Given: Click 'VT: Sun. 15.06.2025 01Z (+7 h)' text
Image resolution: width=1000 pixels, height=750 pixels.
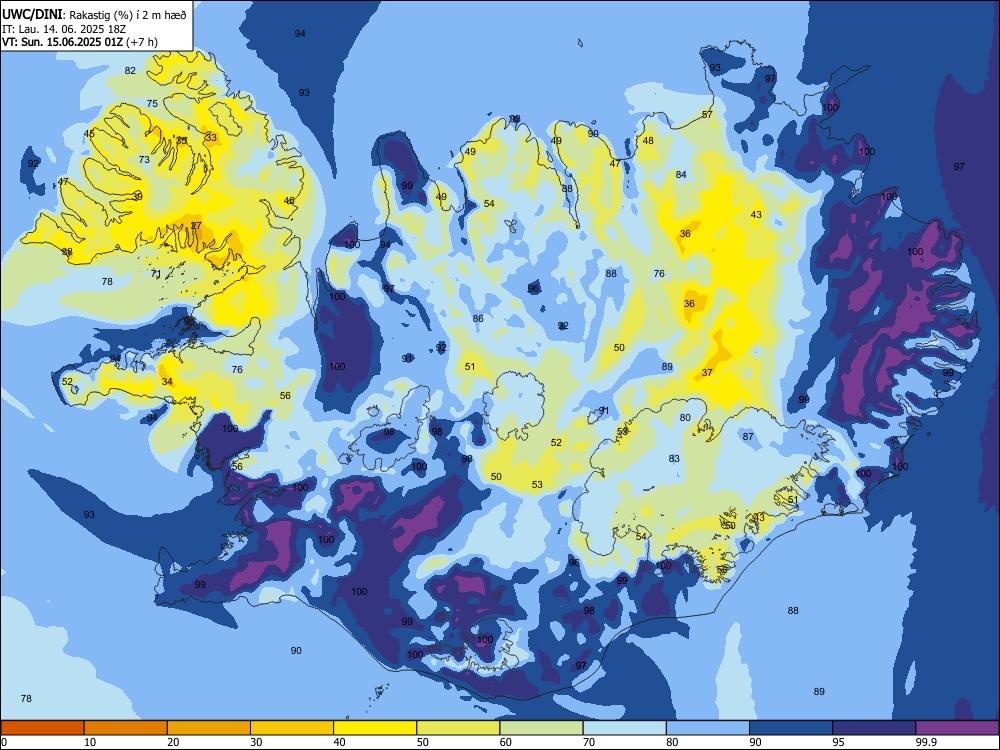Looking at the screenshot, I should click(x=80, y=42).
